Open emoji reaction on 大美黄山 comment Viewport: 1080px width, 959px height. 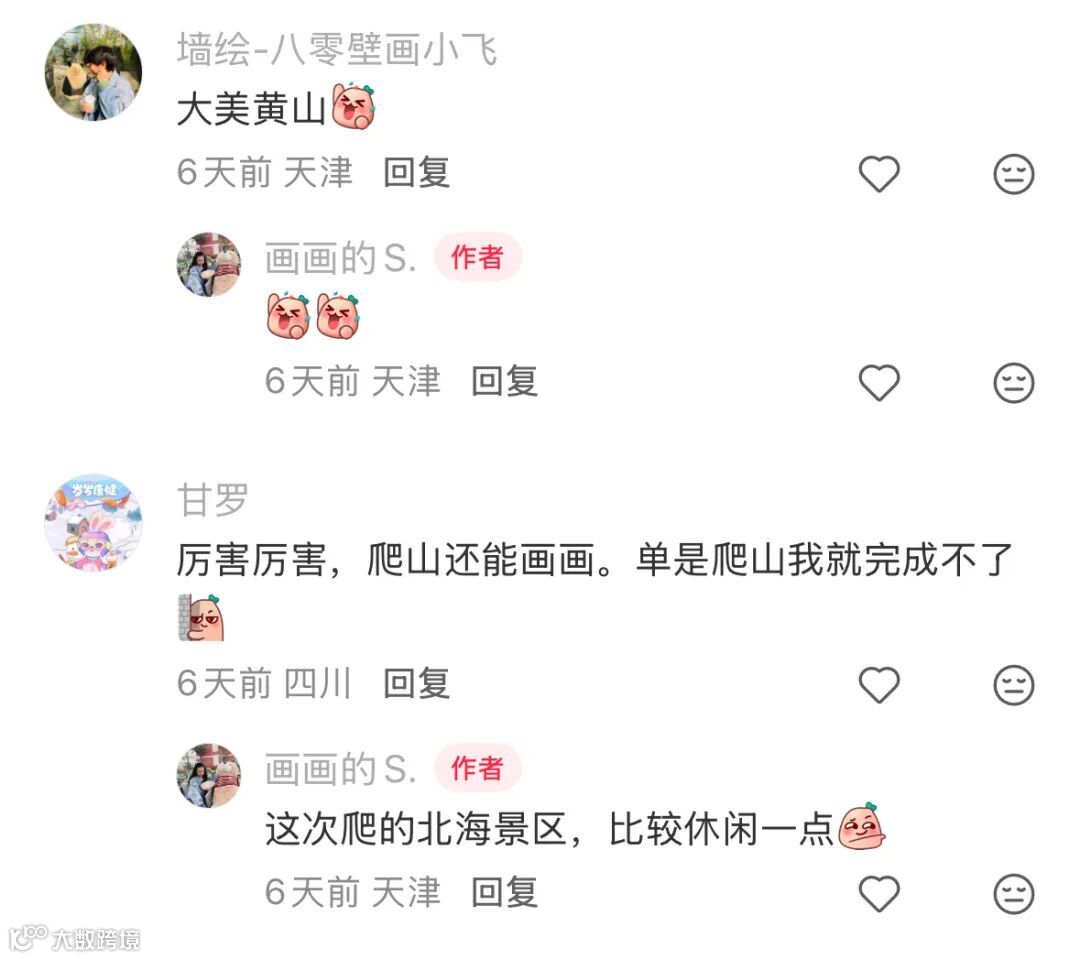pos(1014,174)
